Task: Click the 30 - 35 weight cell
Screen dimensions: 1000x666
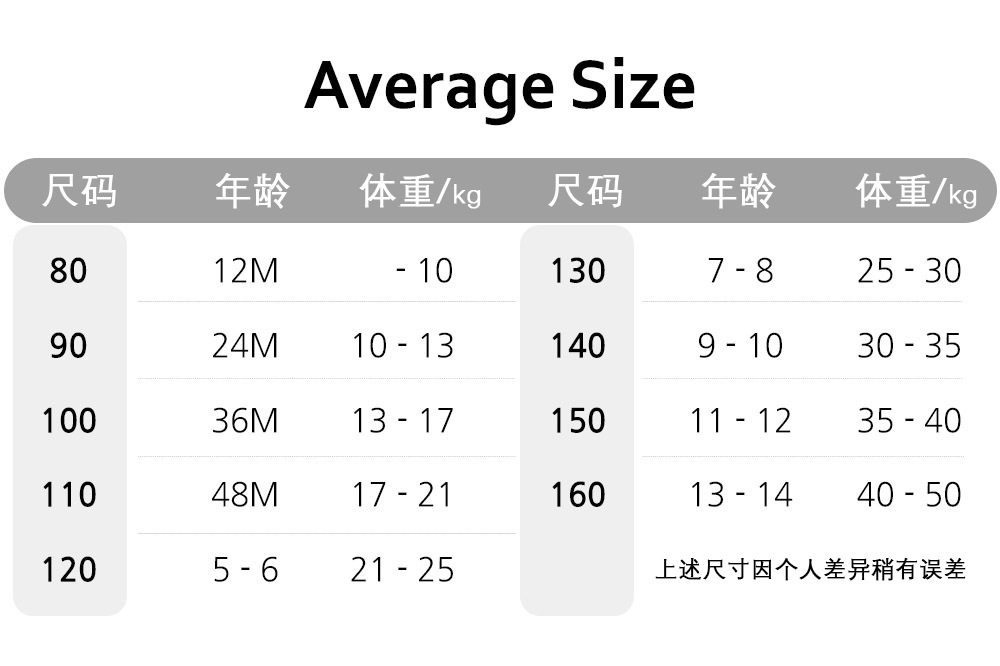Action: click(909, 346)
